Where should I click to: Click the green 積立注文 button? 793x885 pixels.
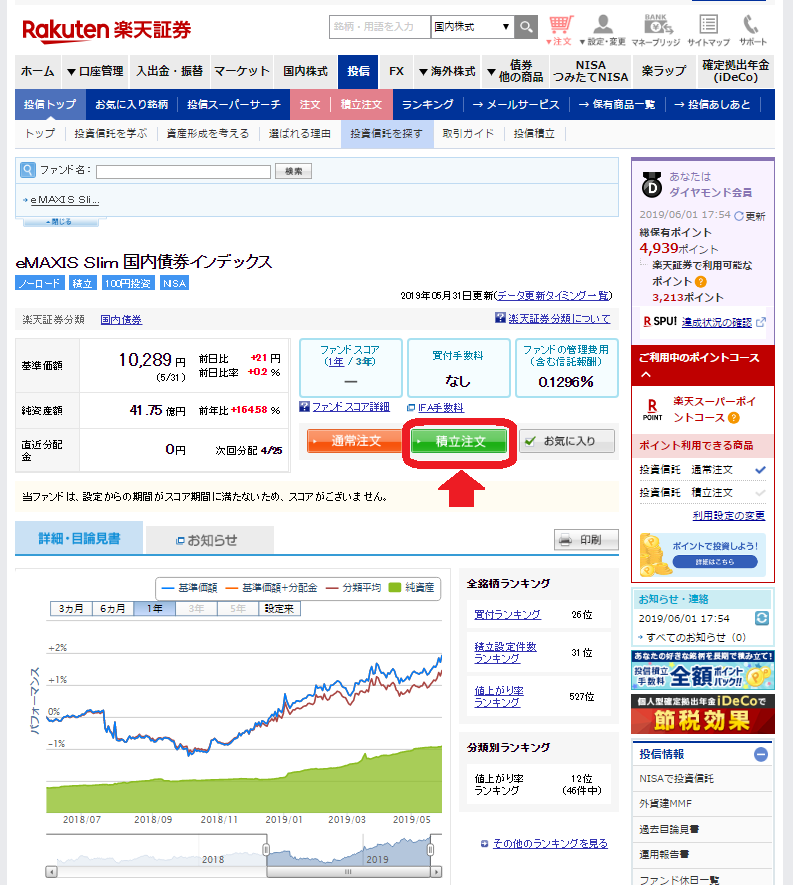coord(459,441)
